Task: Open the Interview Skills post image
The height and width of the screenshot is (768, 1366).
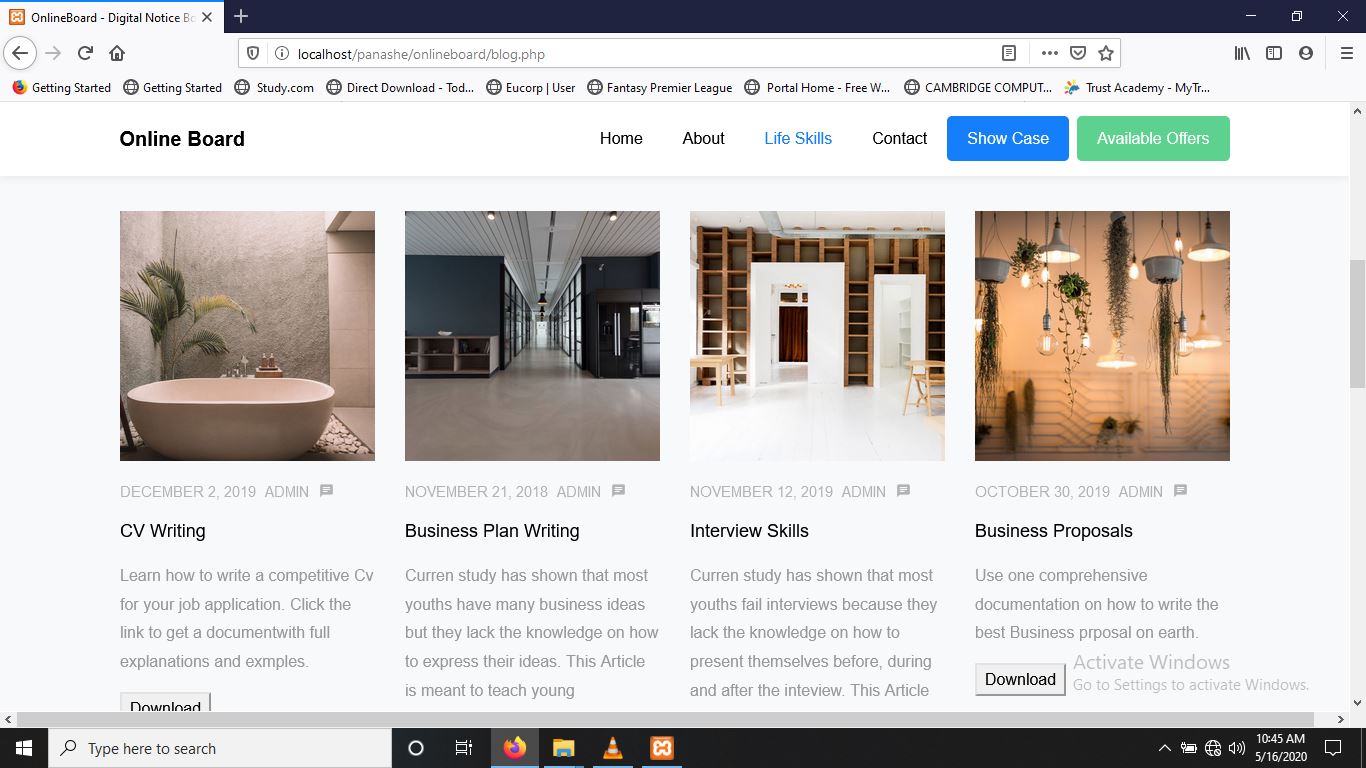Action: pos(817,335)
